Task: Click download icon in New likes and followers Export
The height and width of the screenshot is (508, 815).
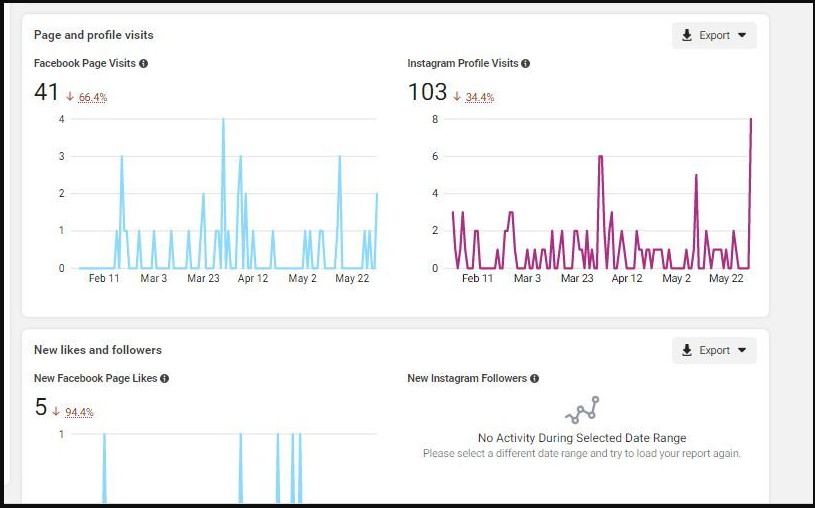Action: click(687, 350)
